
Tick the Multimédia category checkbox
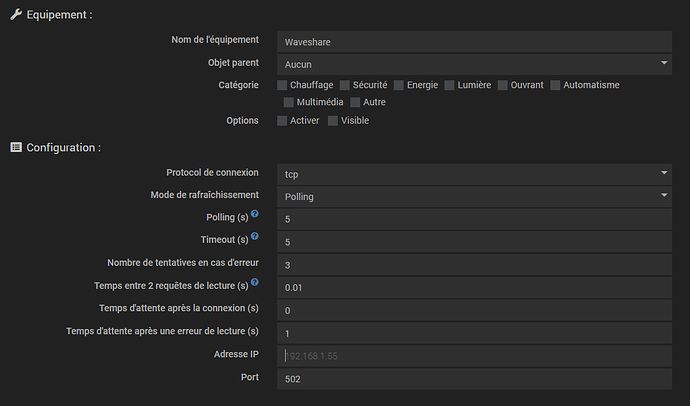[289, 102]
